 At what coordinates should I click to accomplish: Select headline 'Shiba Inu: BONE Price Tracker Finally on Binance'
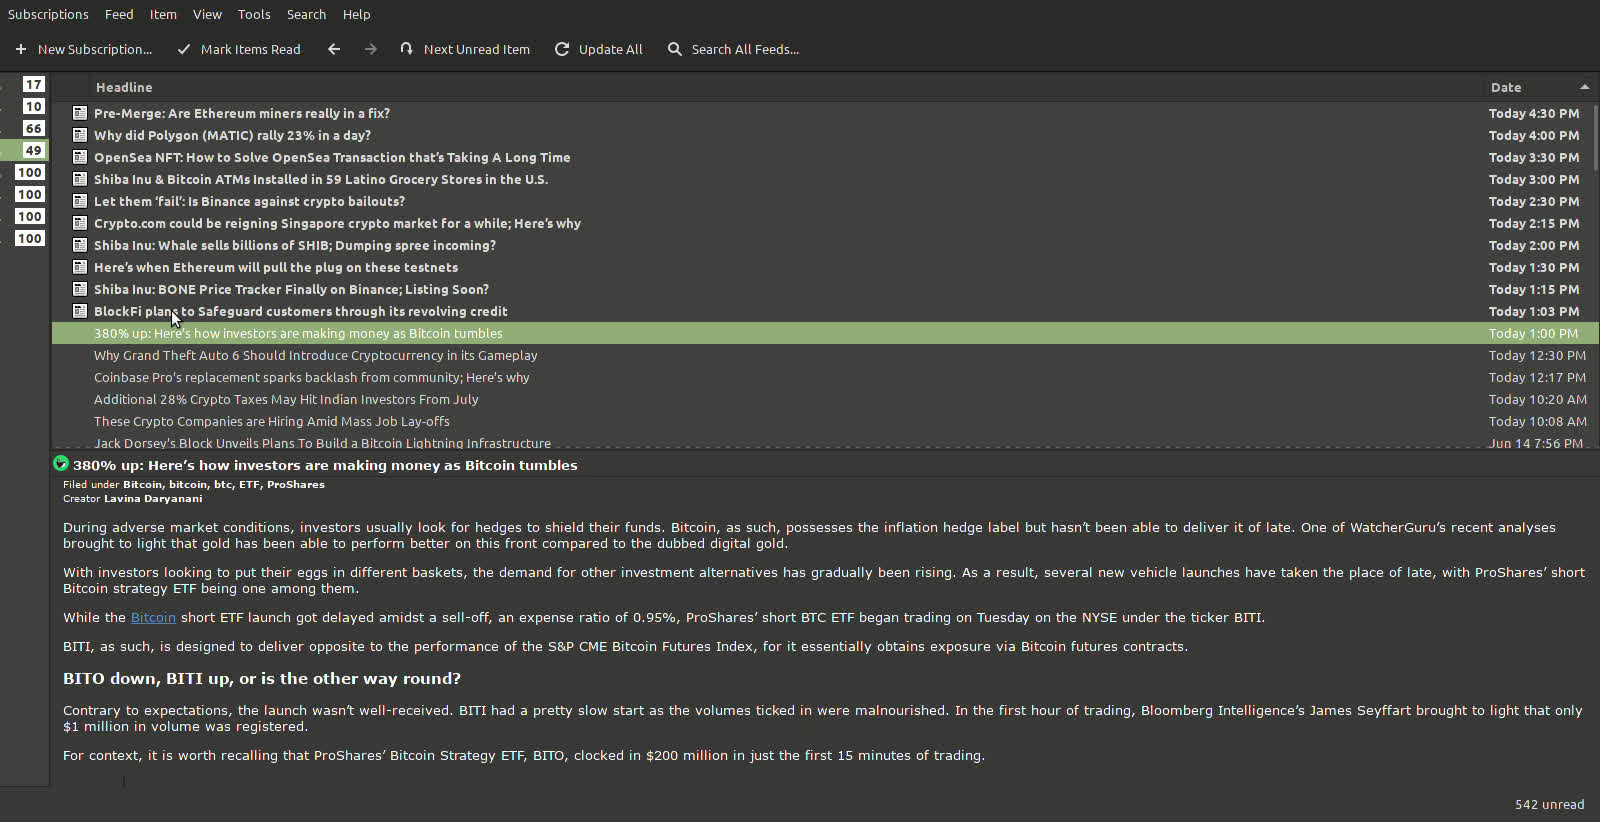pos(291,289)
